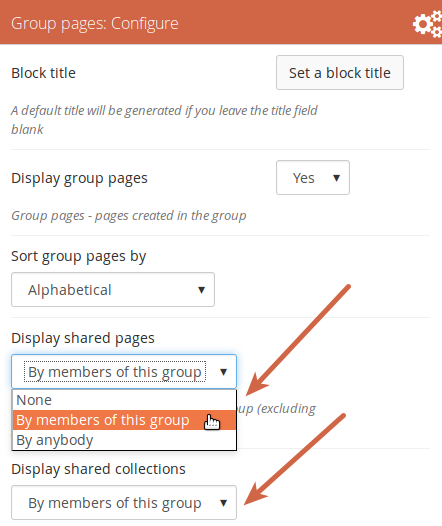Click the arrow of Alphabetical dropdown
The height and width of the screenshot is (526, 442).
pyautogui.click(x=201, y=290)
